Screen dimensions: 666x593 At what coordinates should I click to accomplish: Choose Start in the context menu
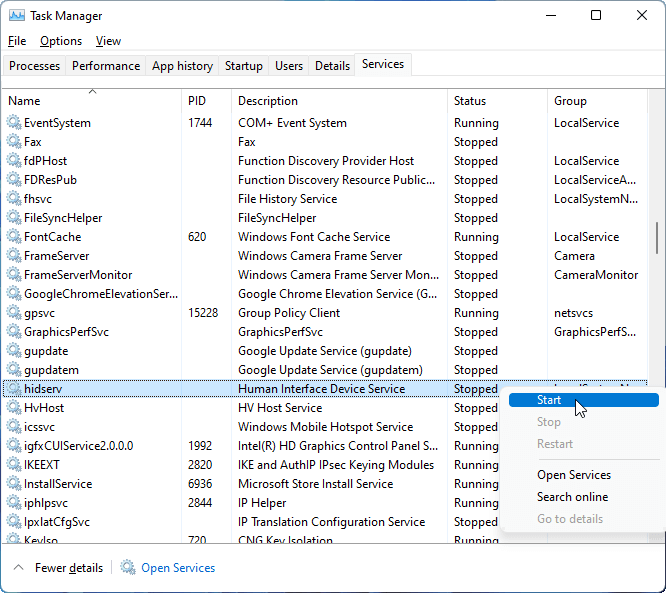coord(584,400)
